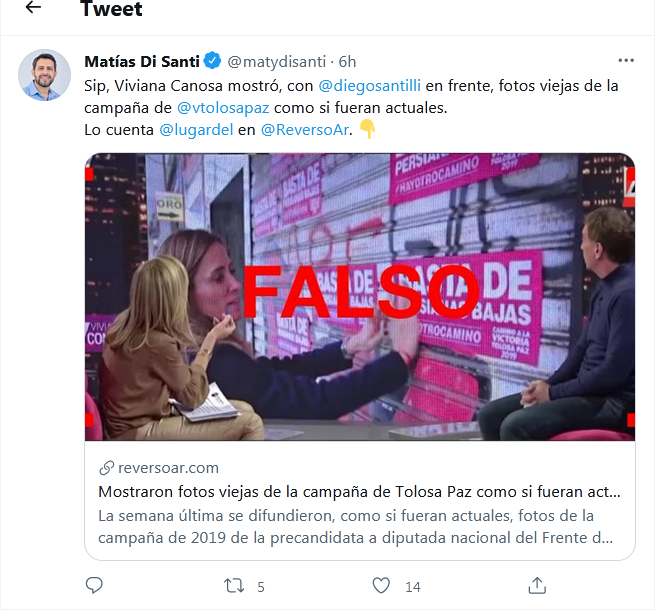Open the Mostraron fotos viejas article headline
This screenshot has height=610, width=656.
[x=359, y=492]
